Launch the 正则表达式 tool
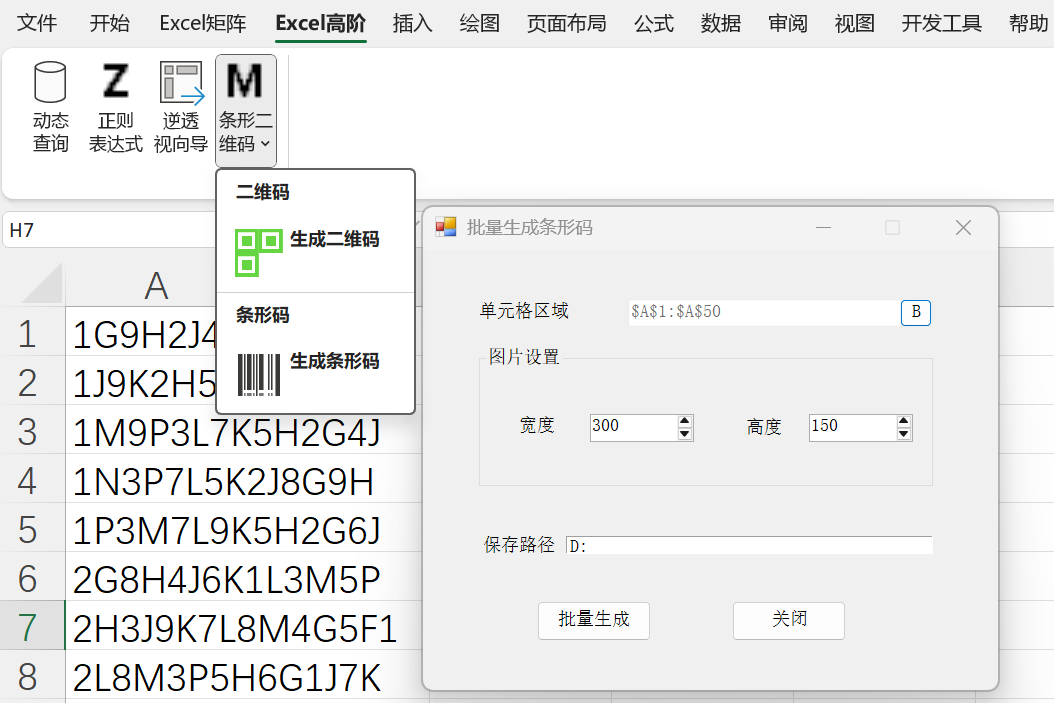This screenshot has height=703, width=1054. [x=116, y=108]
